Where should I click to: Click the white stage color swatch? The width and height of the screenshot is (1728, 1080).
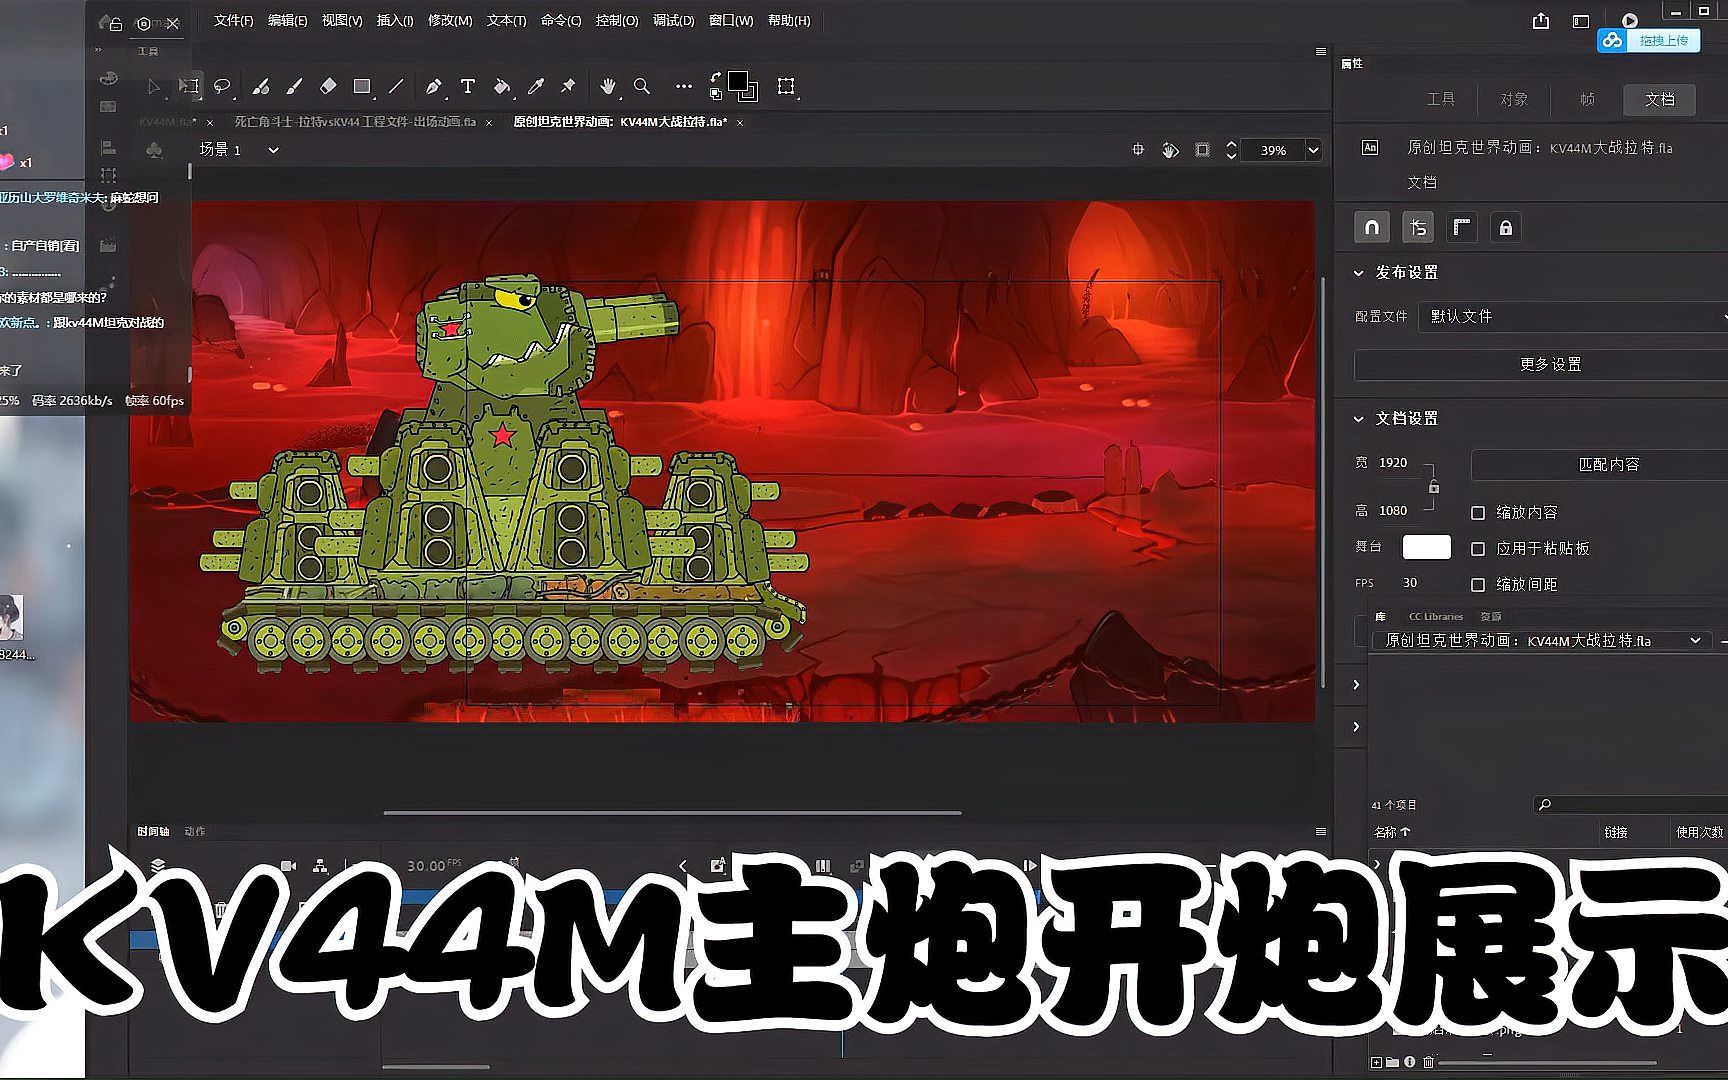[x=1427, y=547]
